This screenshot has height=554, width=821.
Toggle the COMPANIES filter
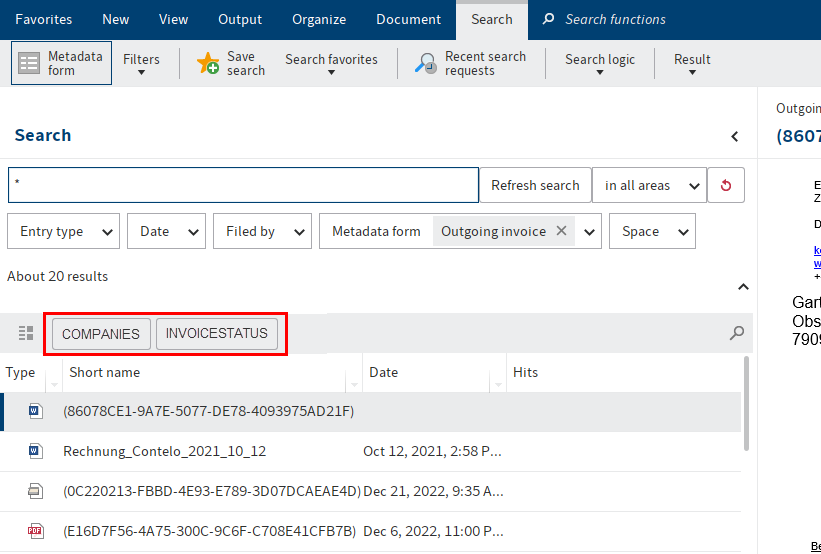(x=101, y=334)
